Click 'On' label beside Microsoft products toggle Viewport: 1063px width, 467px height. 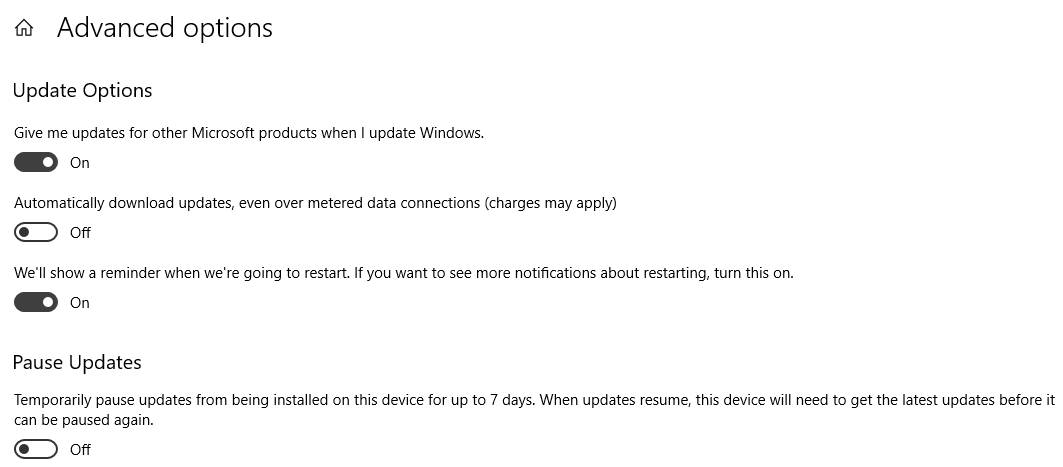pyautogui.click(x=79, y=163)
